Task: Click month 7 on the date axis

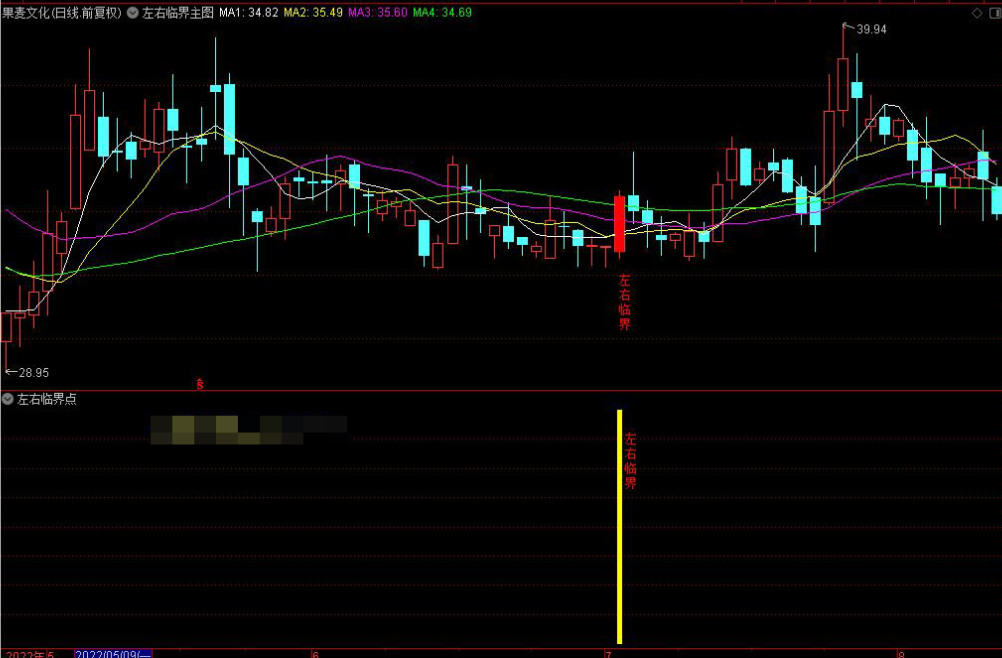Action: [x=608, y=654]
